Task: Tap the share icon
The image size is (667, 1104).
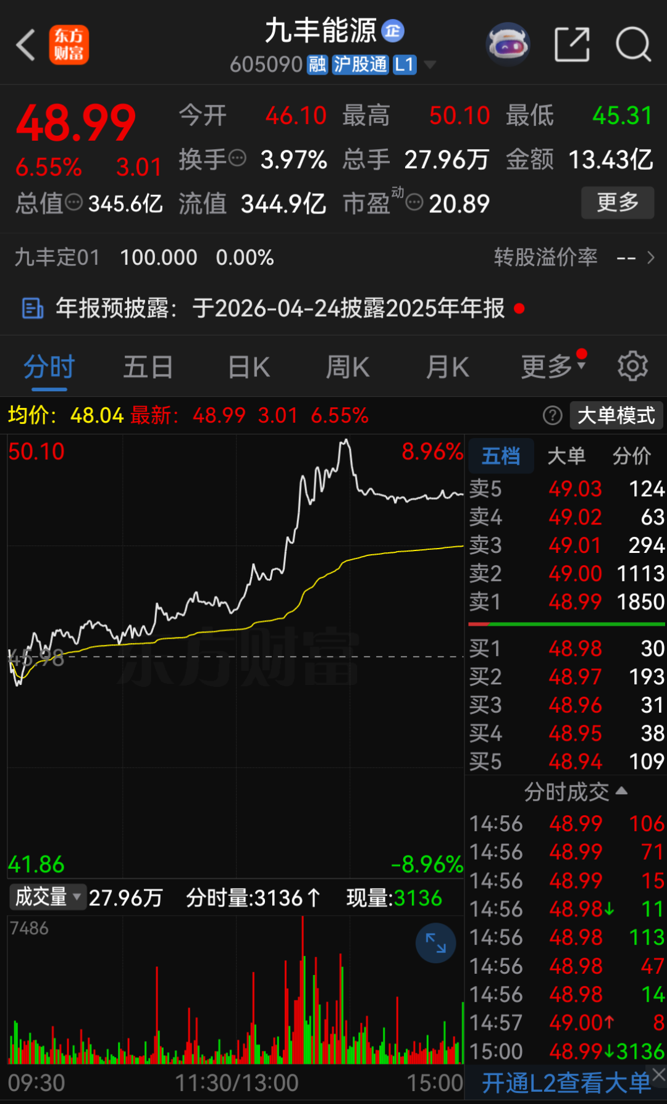Action: click(x=571, y=45)
